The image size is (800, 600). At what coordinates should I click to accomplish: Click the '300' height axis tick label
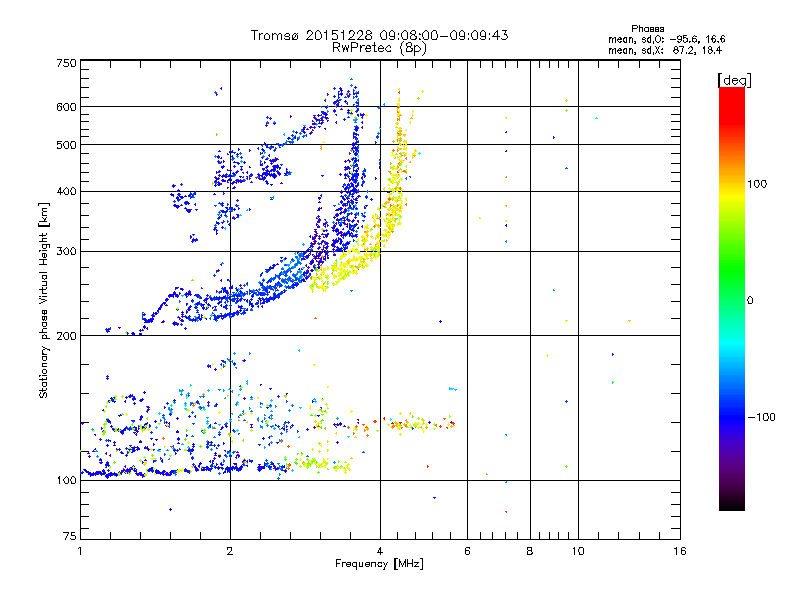[x=66, y=252]
